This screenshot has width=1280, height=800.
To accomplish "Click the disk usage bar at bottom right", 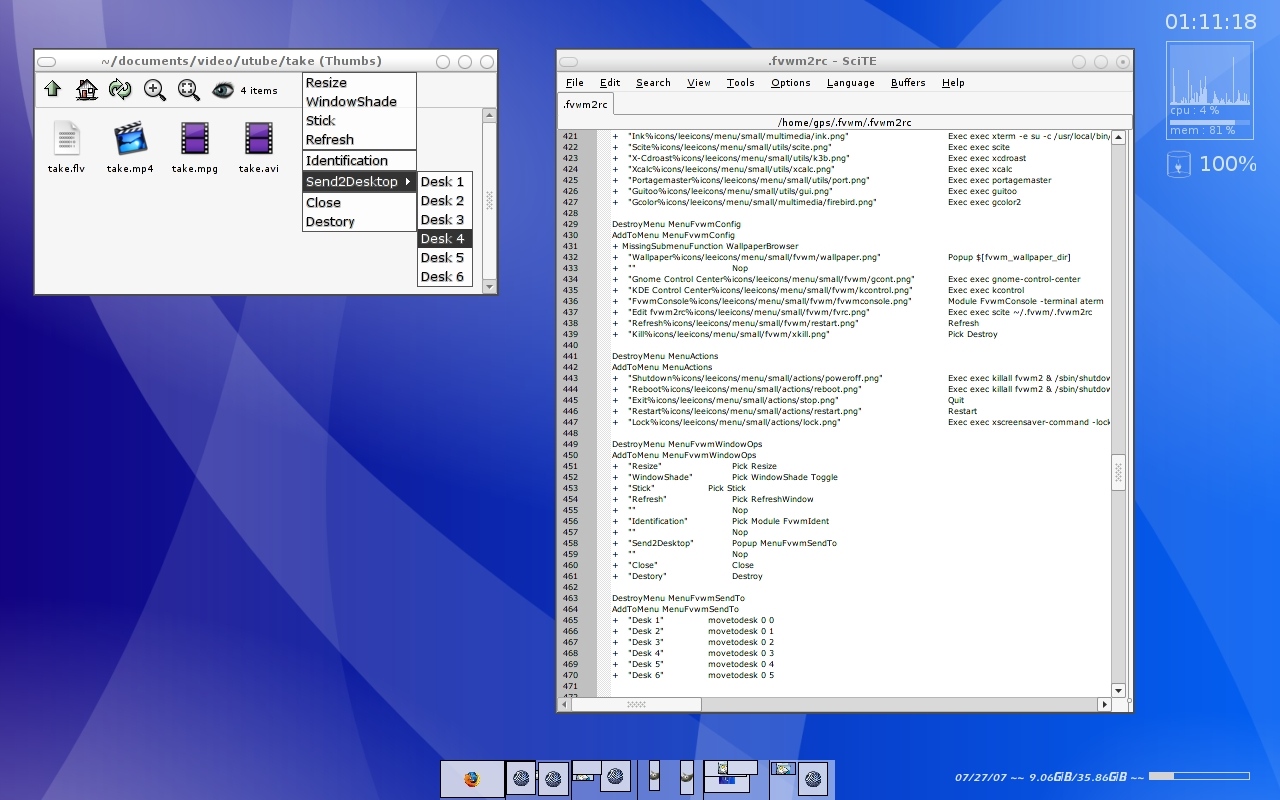I will coord(1199,776).
